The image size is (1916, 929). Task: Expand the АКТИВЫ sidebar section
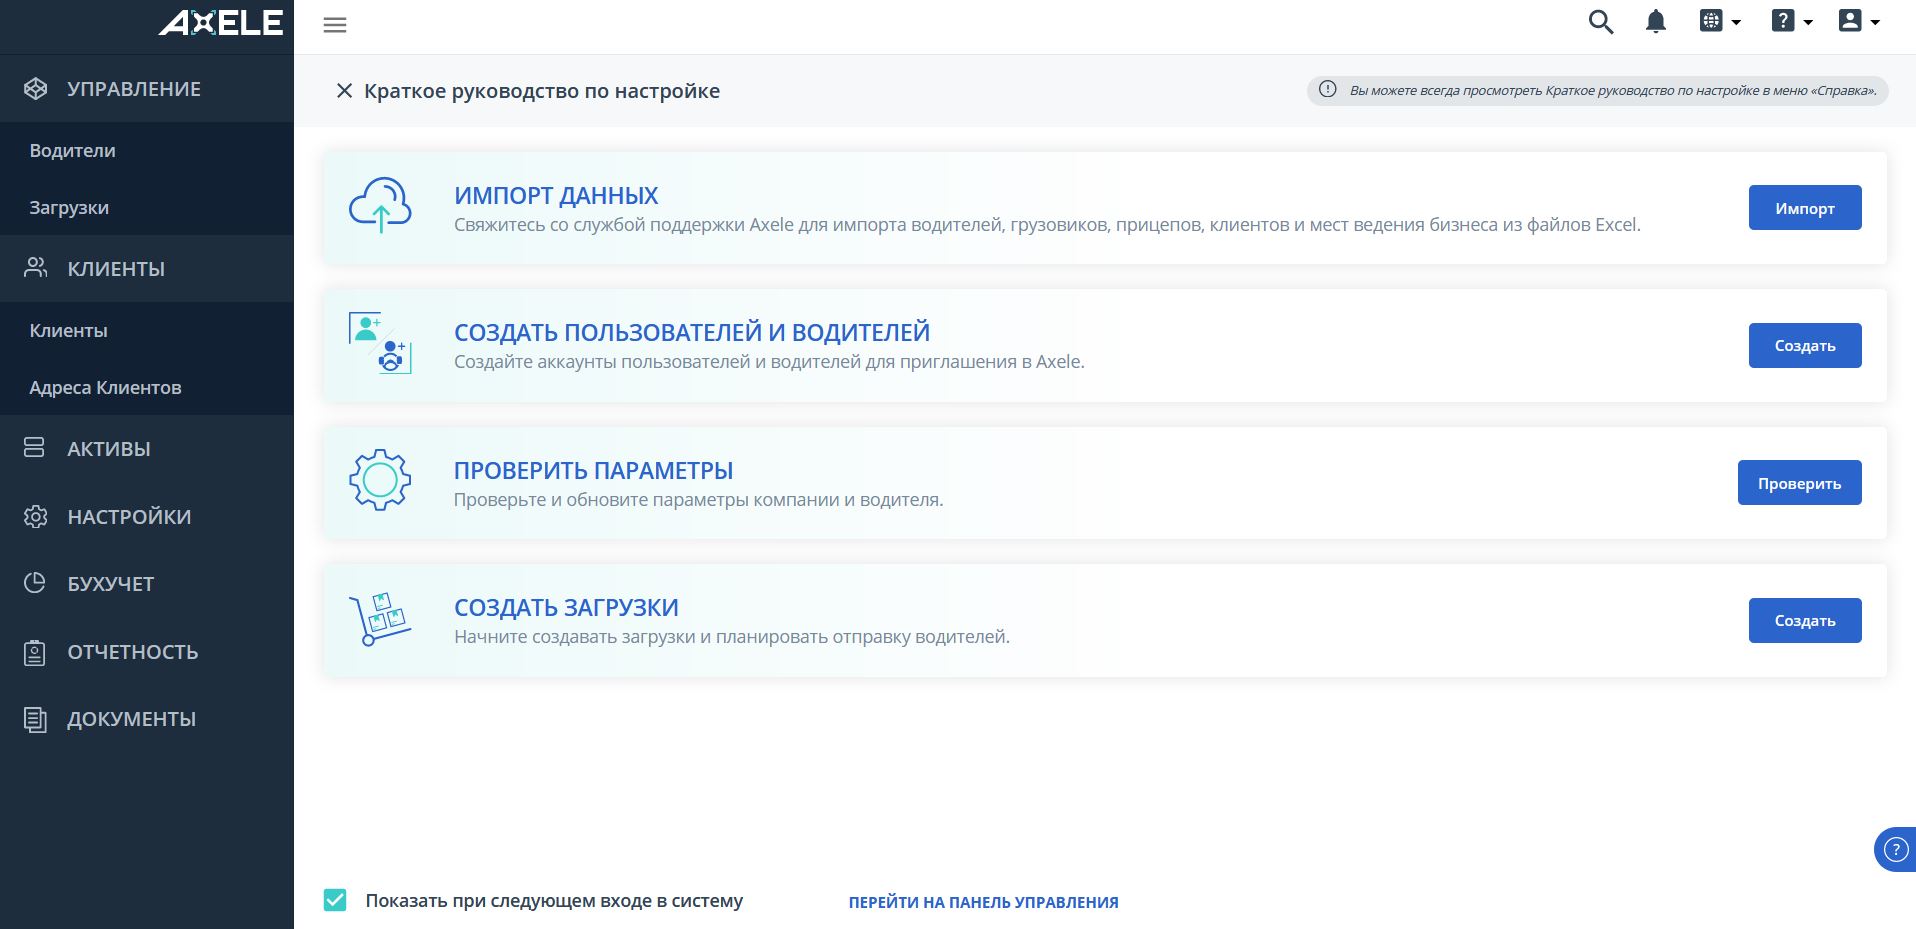coord(147,449)
